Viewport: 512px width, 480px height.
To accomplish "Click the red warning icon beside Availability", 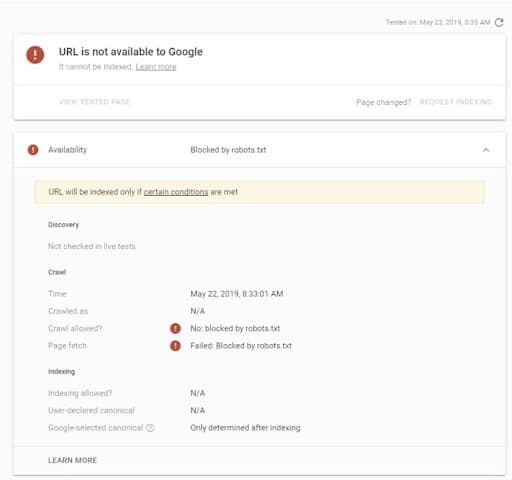I will point(33,150).
